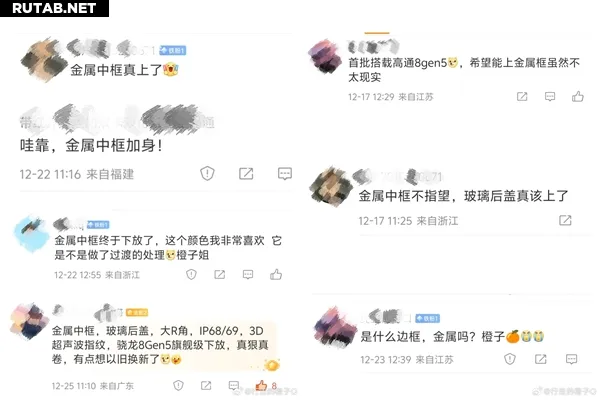This screenshot has height=400, width=600.
Task: Report the comment dated 12-22 11:16
Action: pyautogui.click(x=207, y=173)
